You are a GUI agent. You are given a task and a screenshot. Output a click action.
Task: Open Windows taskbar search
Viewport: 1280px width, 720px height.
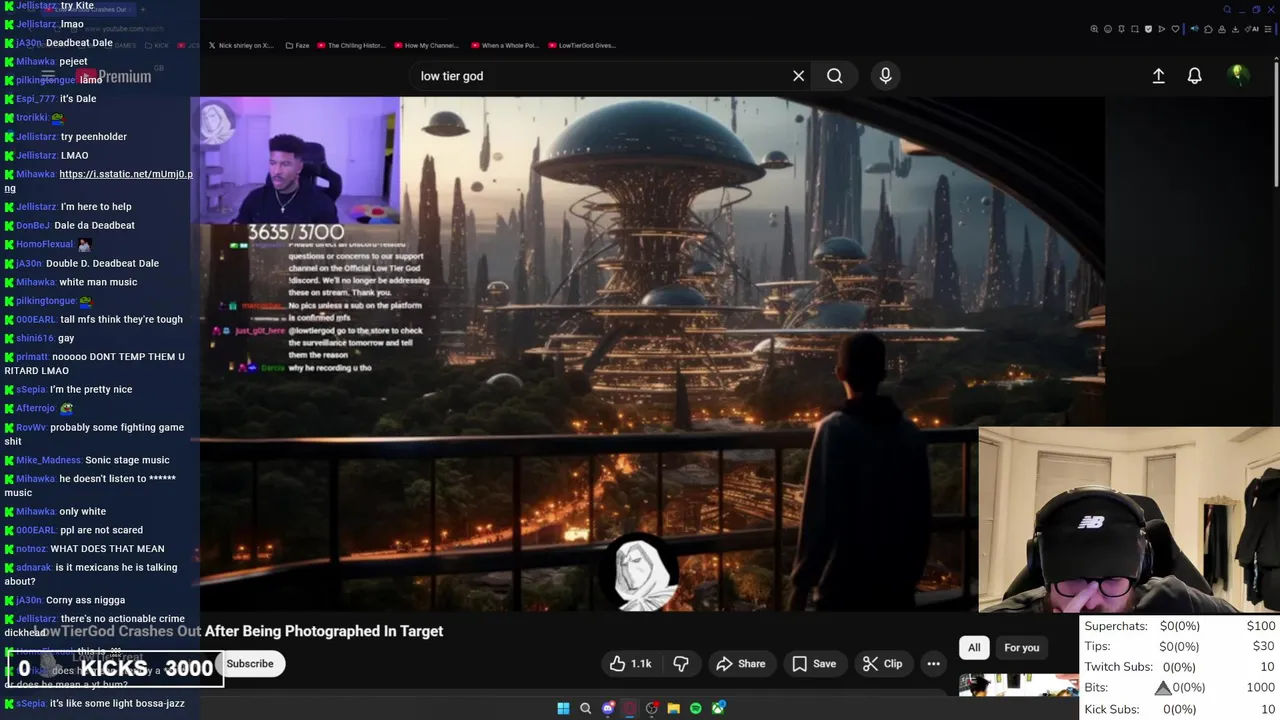coord(585,708)
